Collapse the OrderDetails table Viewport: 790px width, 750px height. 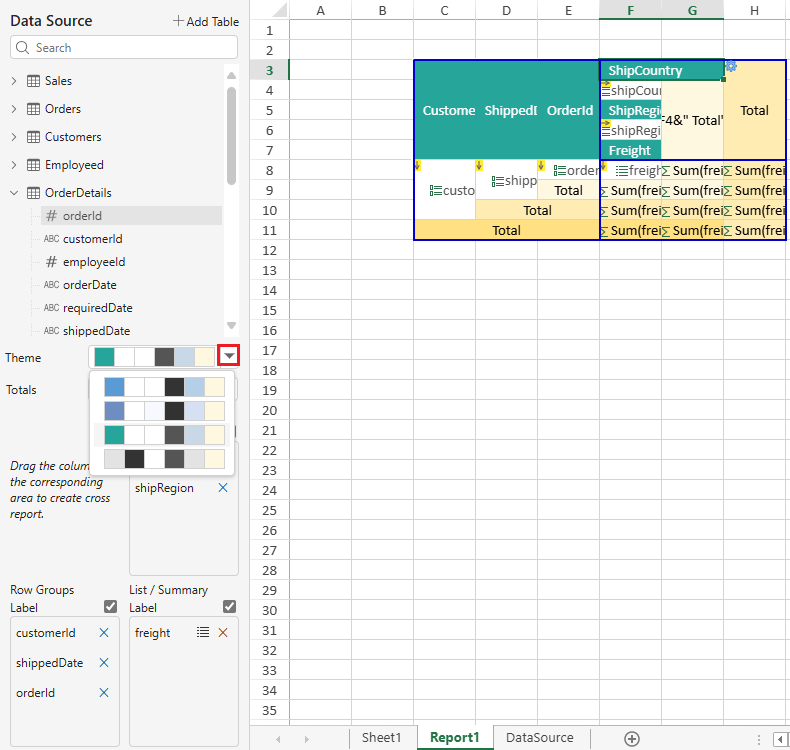14,193
